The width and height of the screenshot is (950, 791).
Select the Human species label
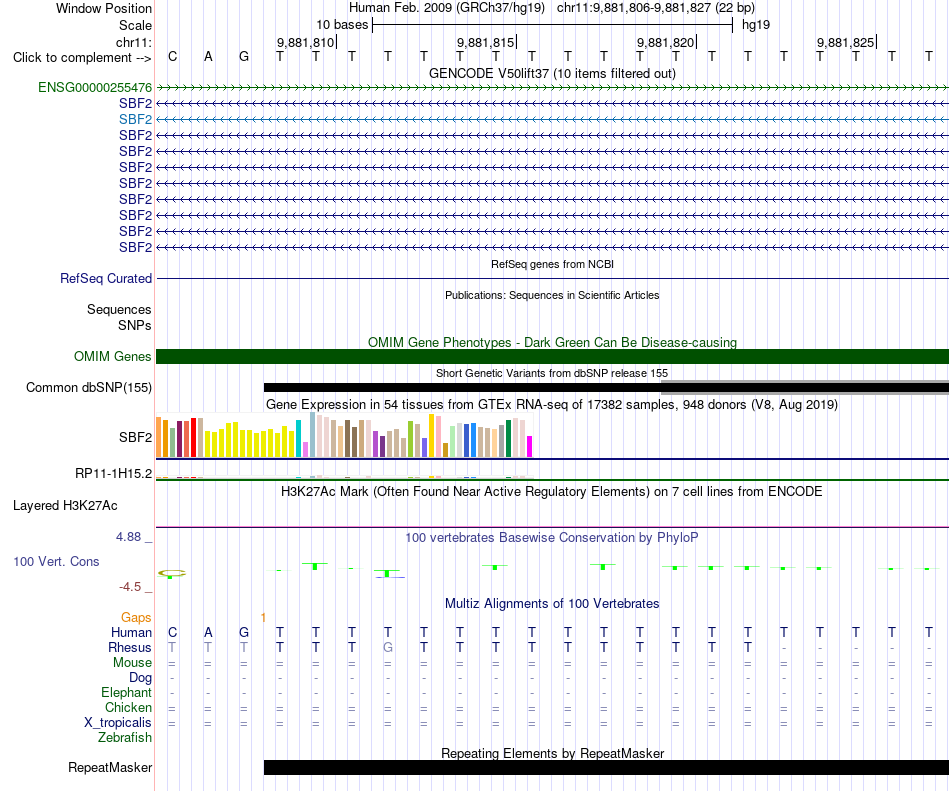pos(131,632)
